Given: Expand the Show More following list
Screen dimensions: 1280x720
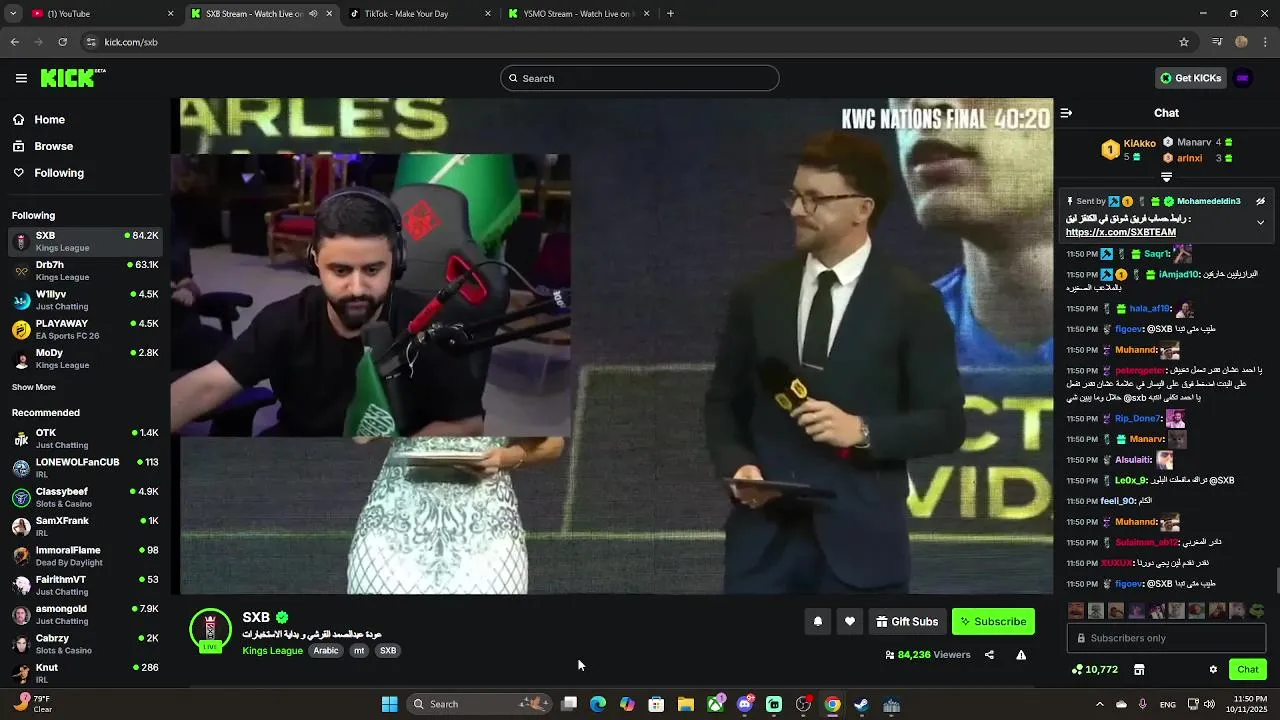Looking at the screenshot, I should coord(34,387).
